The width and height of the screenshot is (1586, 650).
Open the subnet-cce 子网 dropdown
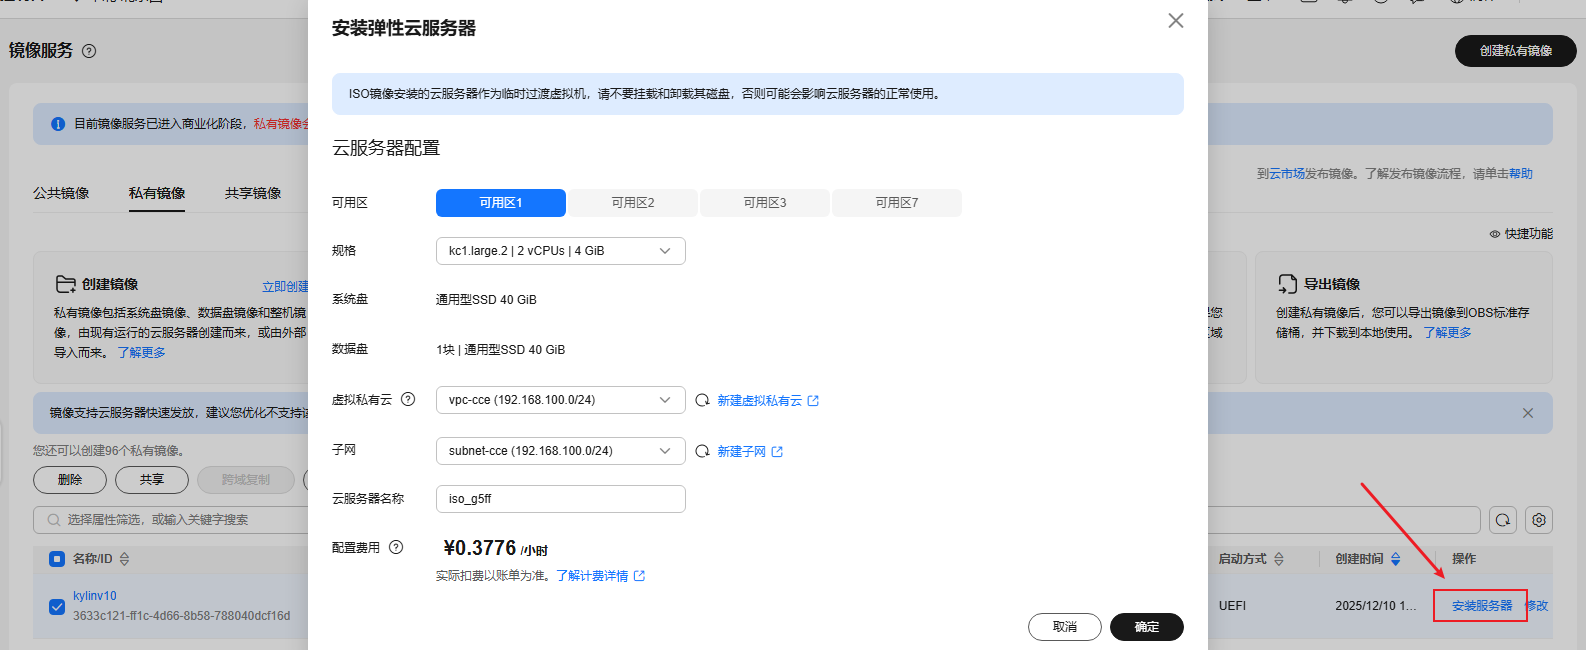(x=560, y=451)
